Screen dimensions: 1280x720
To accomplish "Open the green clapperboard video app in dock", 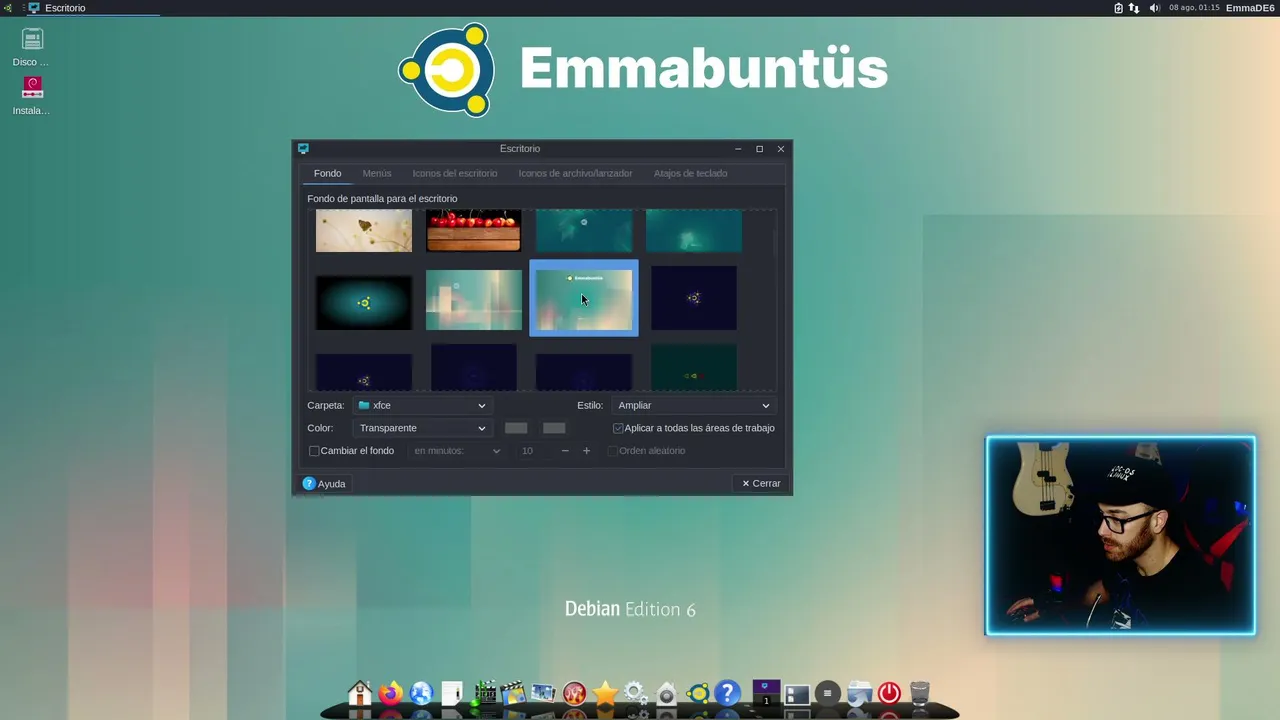I will pos(484,692).
